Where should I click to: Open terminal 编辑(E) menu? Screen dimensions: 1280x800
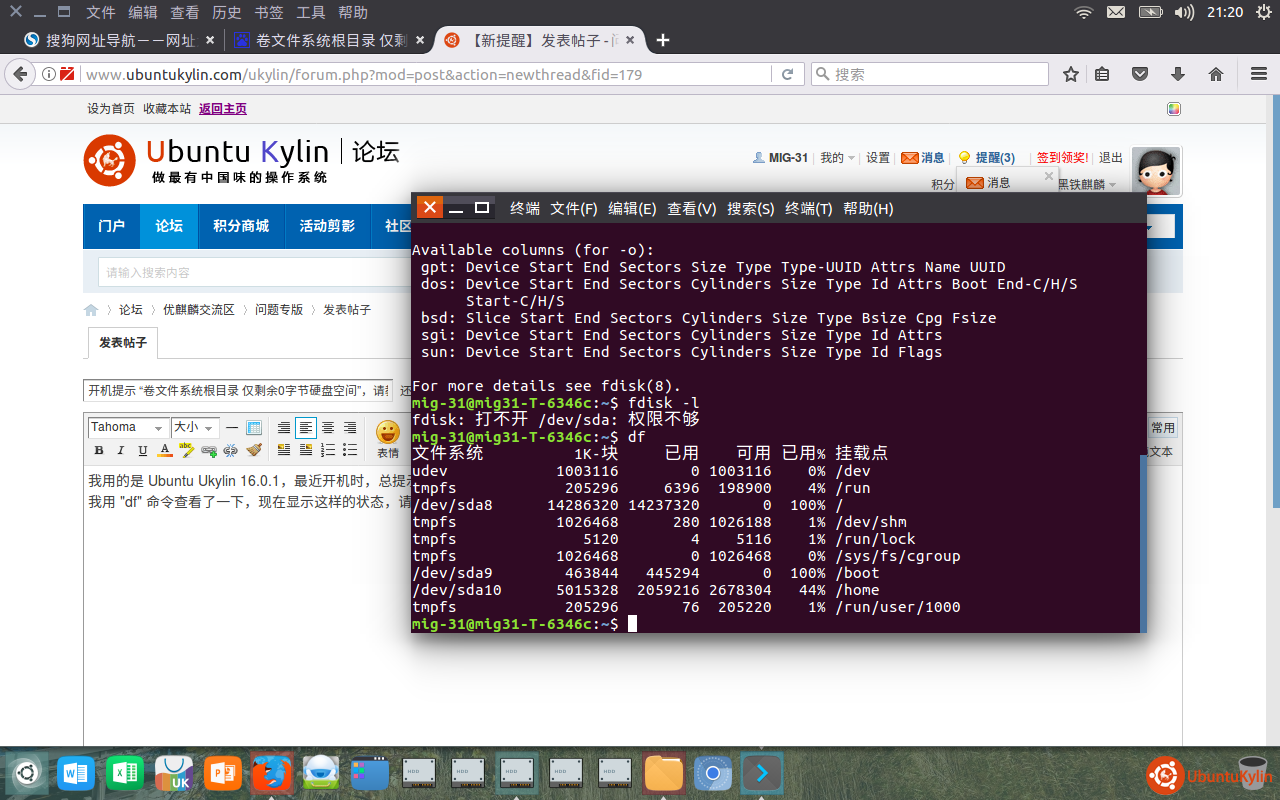632,208
